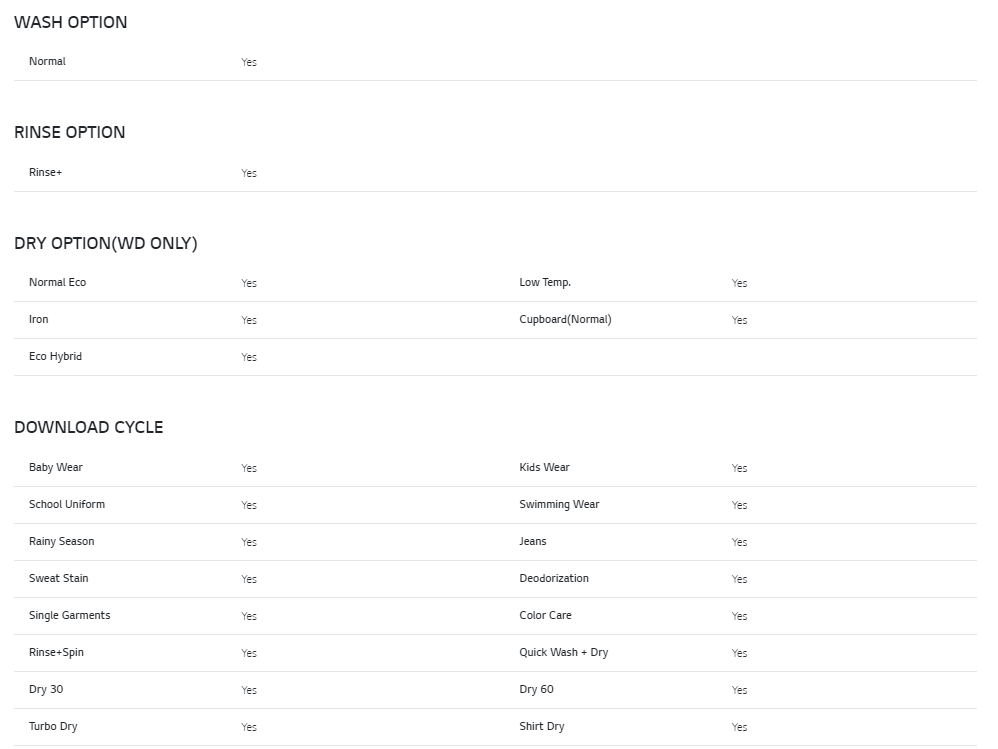Click the DRY OPTION(WD ONLY) heading
This screenshot has width=998, height=749.
click(x=105, y=243)
